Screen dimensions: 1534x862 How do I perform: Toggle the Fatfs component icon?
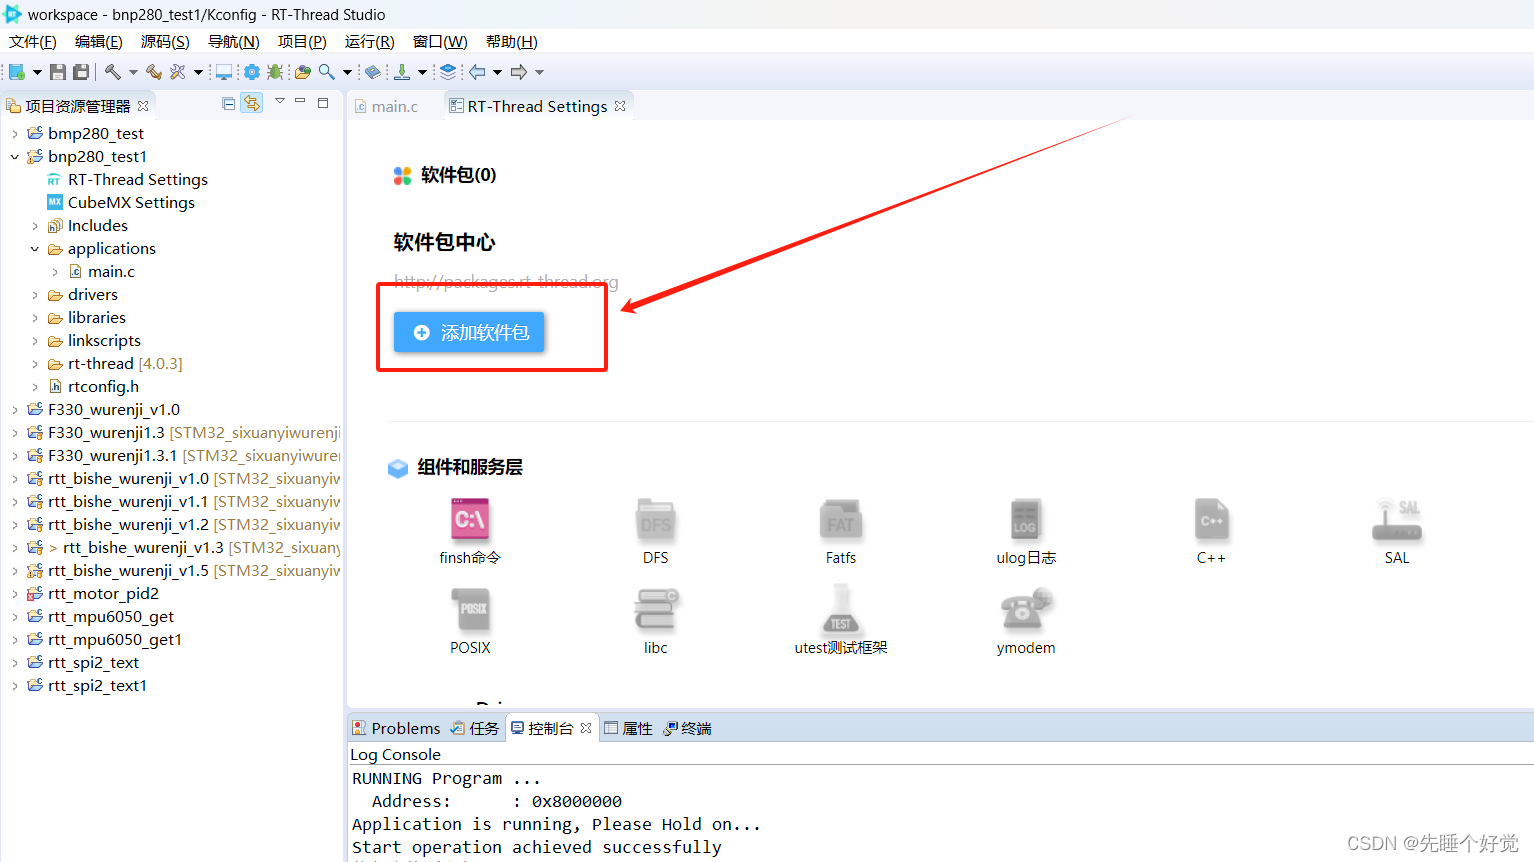tap(841, 521)
